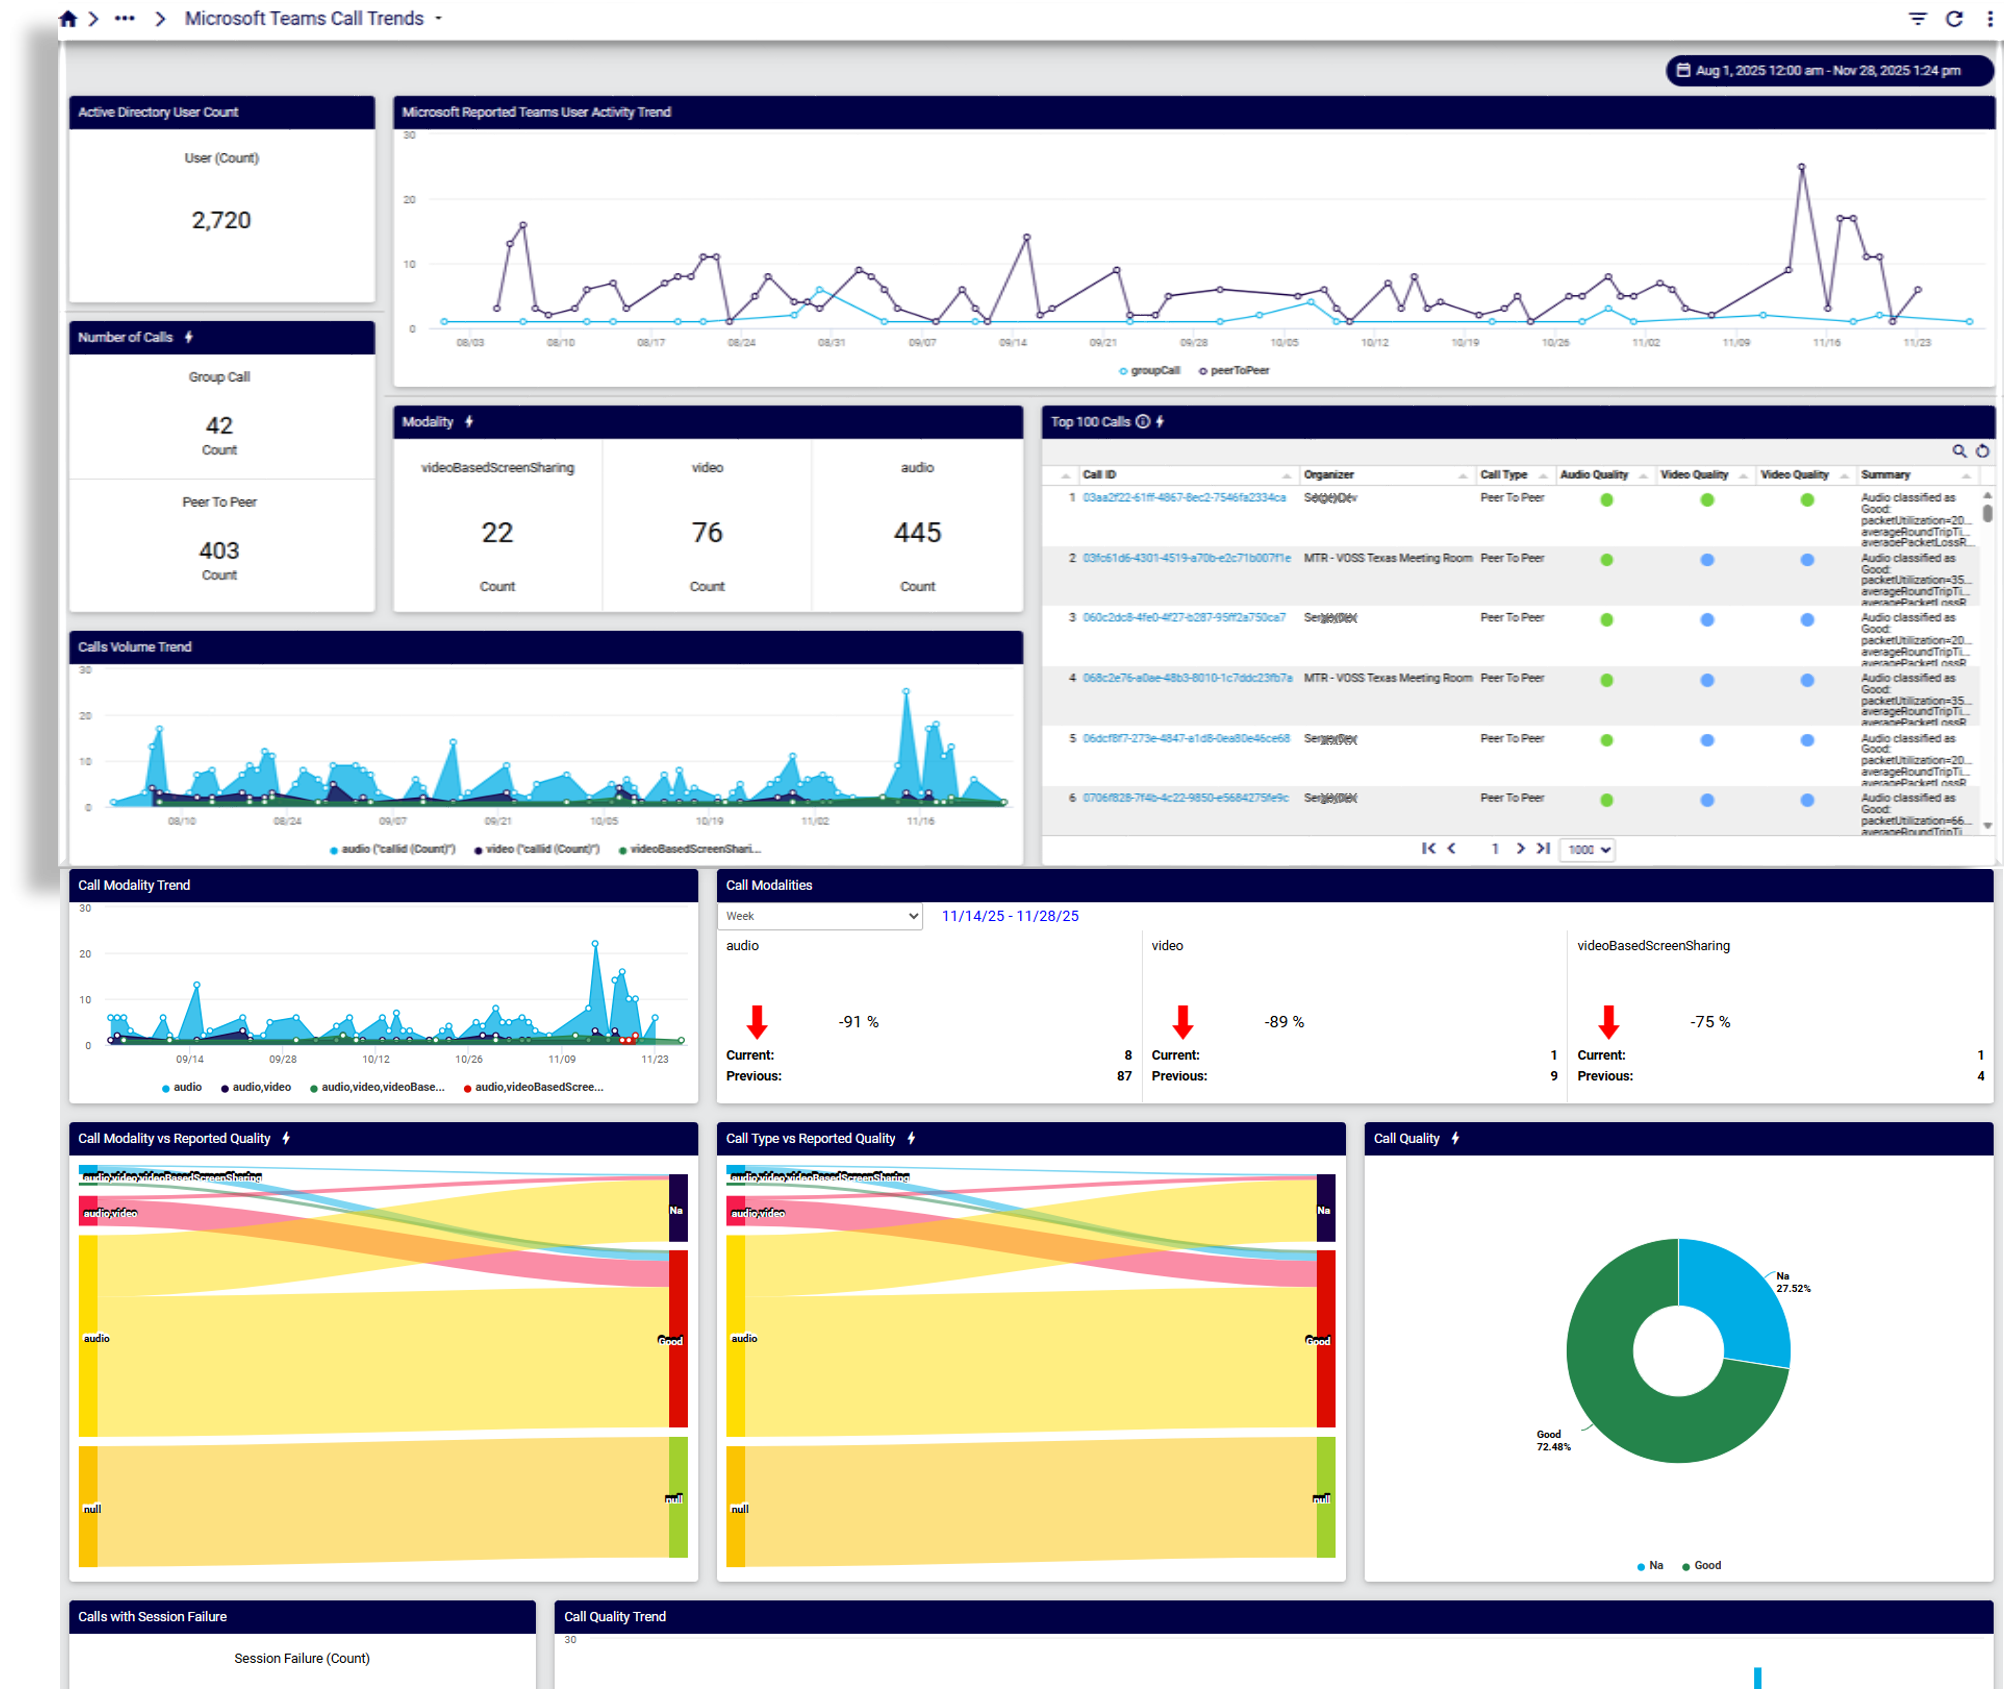Screen dimensions: 2006x1689
Task: Open search in the Top 100 Calls table
Action: click(1958, 450)
